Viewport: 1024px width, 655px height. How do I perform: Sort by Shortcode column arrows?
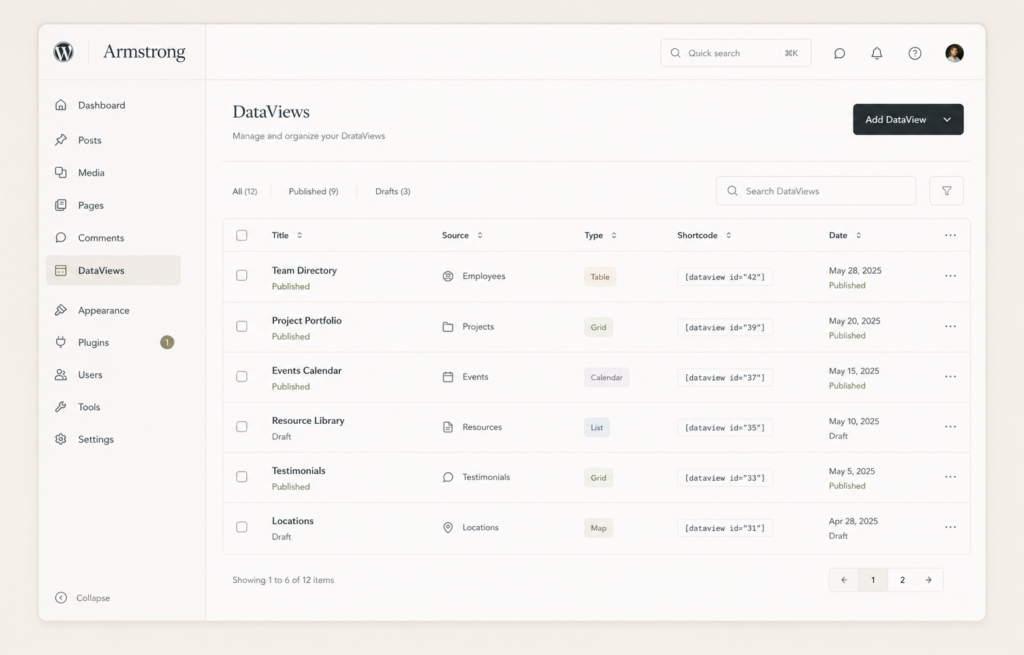pyautogui.click(x=729, y=235)
